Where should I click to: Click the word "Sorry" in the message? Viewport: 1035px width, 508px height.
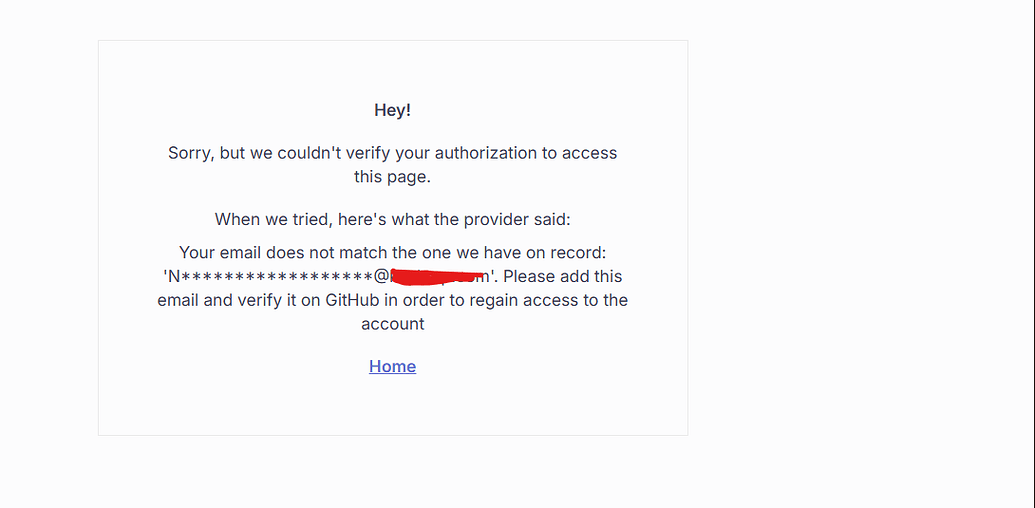point(190,153)
